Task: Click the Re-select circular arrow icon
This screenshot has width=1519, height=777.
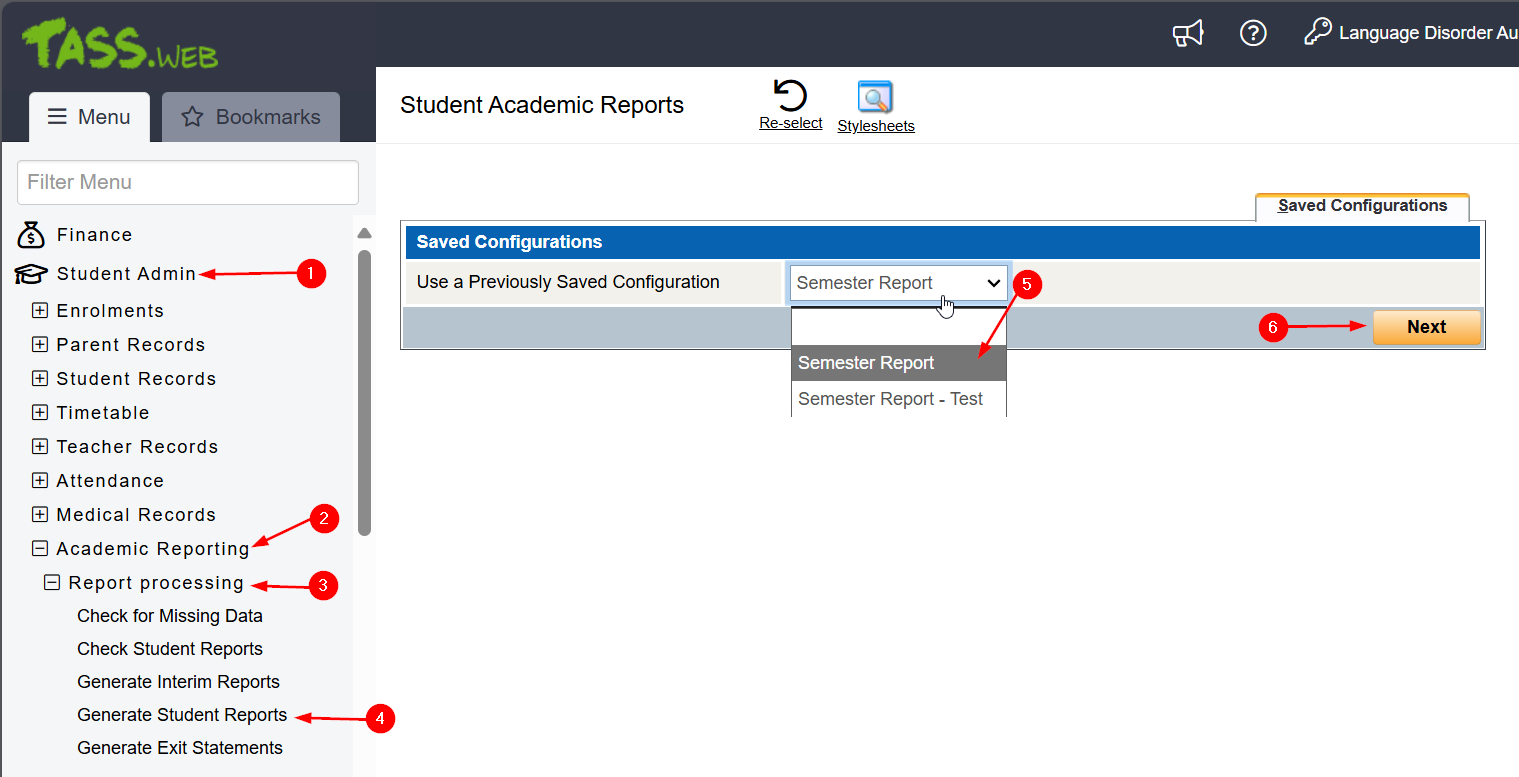Action: click(790, 97)
